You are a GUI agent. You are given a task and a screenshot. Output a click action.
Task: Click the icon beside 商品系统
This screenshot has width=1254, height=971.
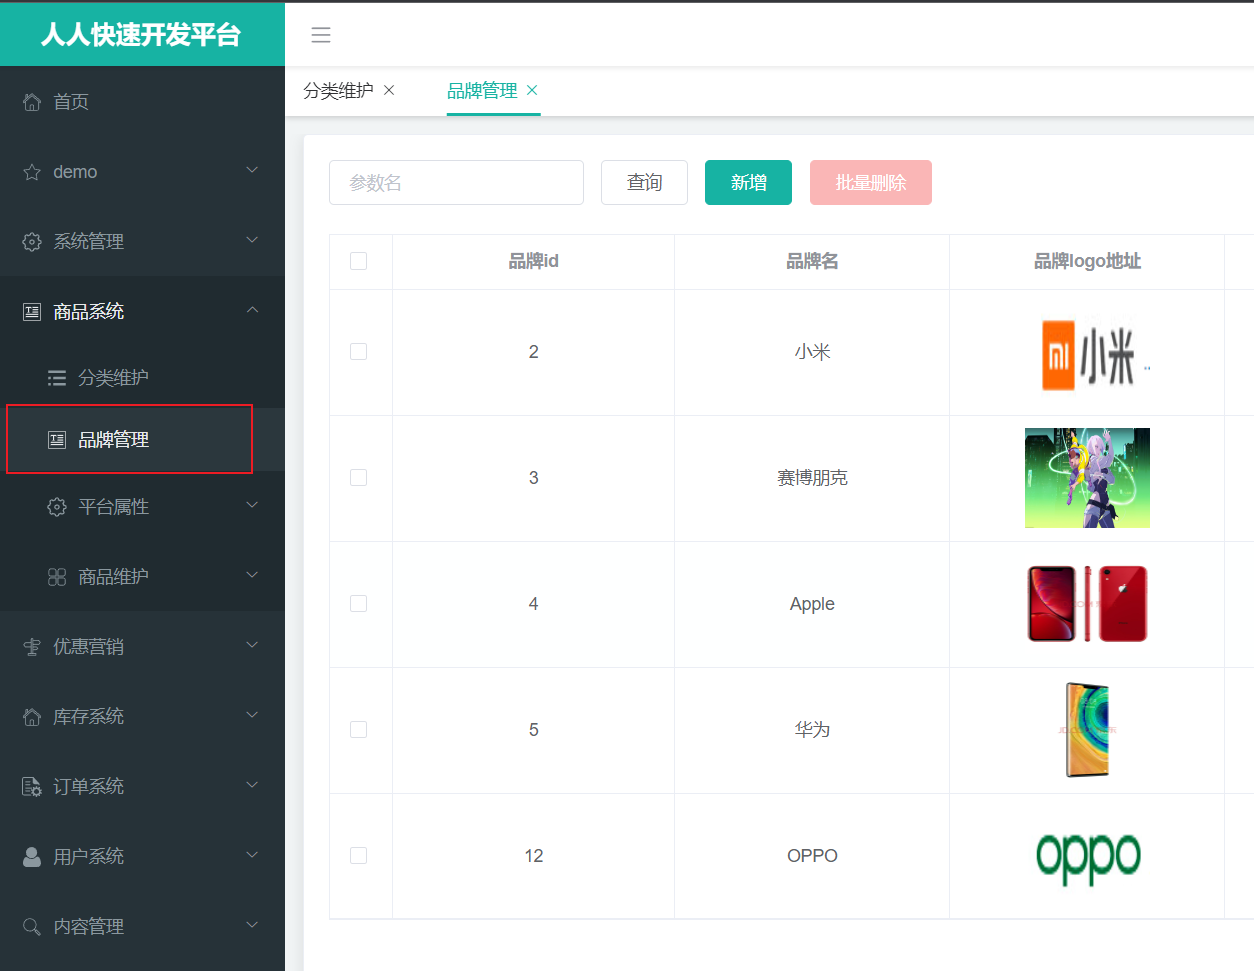32,312
